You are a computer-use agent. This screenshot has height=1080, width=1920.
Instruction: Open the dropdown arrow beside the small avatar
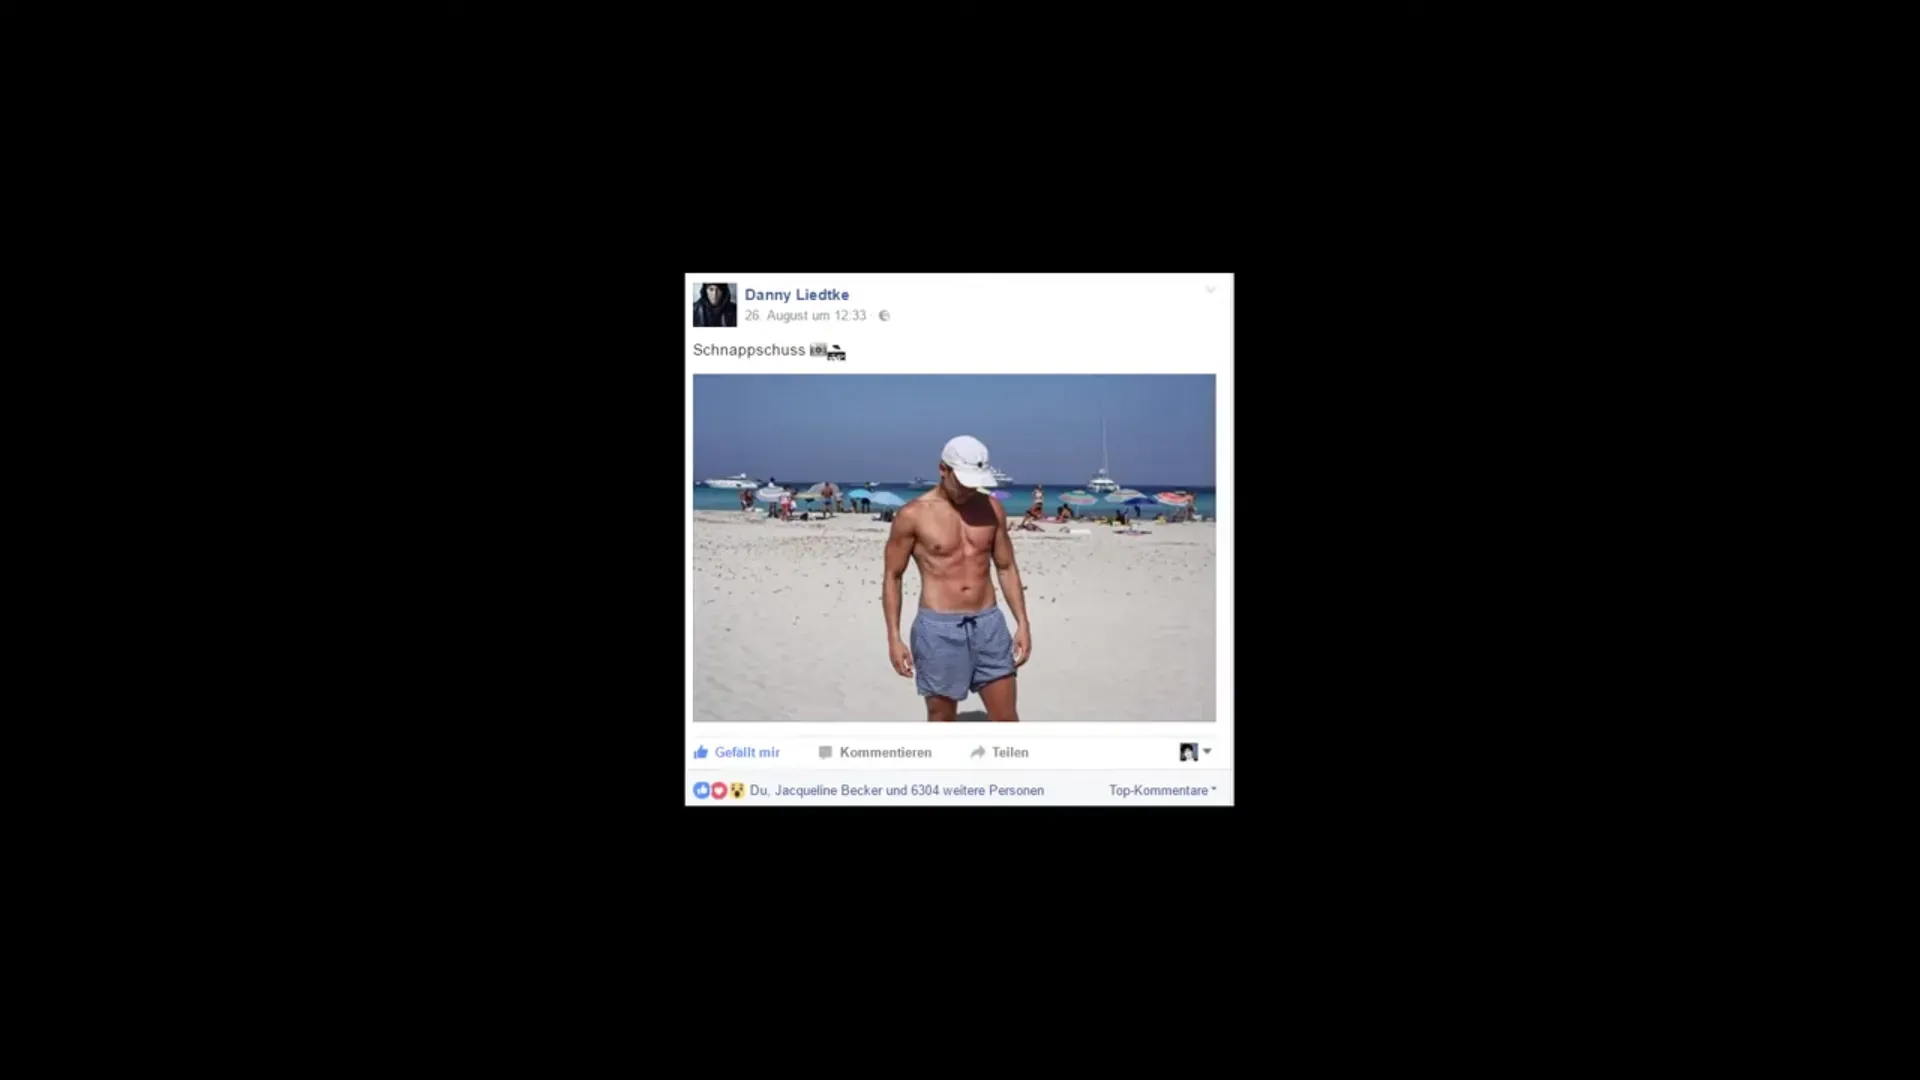[x=1207, y=751]
